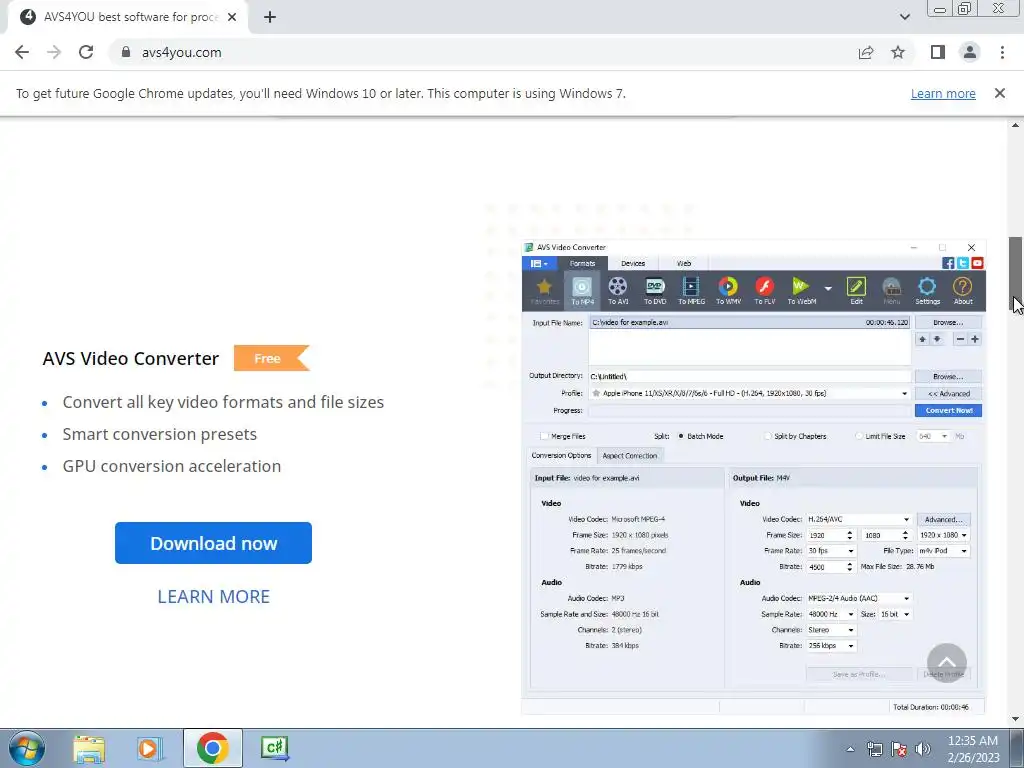The image size is (1024, 768).
Task: Open the Channels Stereo dropdown
Action: (850, 630)
